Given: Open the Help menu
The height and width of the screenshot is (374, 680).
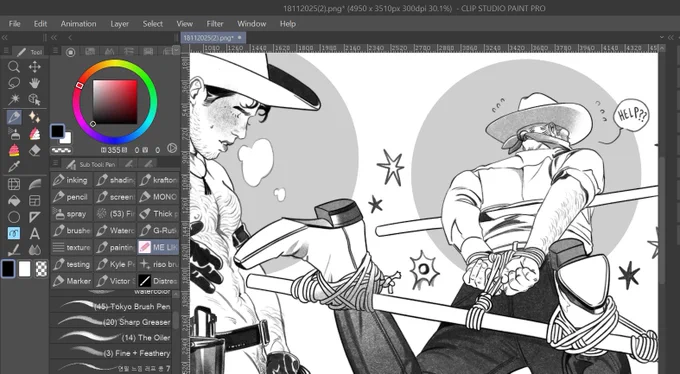Looking at the screenshot, I should tap(288, 24).
